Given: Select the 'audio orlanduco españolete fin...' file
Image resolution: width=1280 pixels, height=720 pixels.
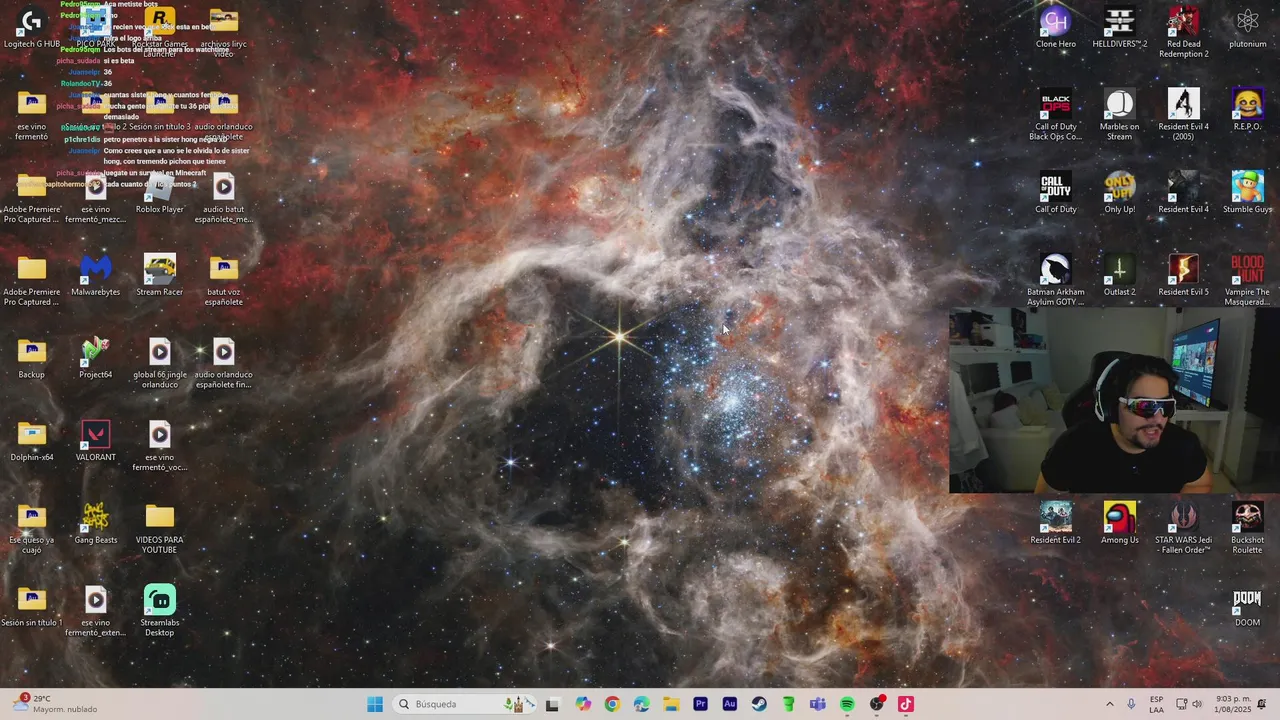Looking at the screenshot, I should (224, 365).
